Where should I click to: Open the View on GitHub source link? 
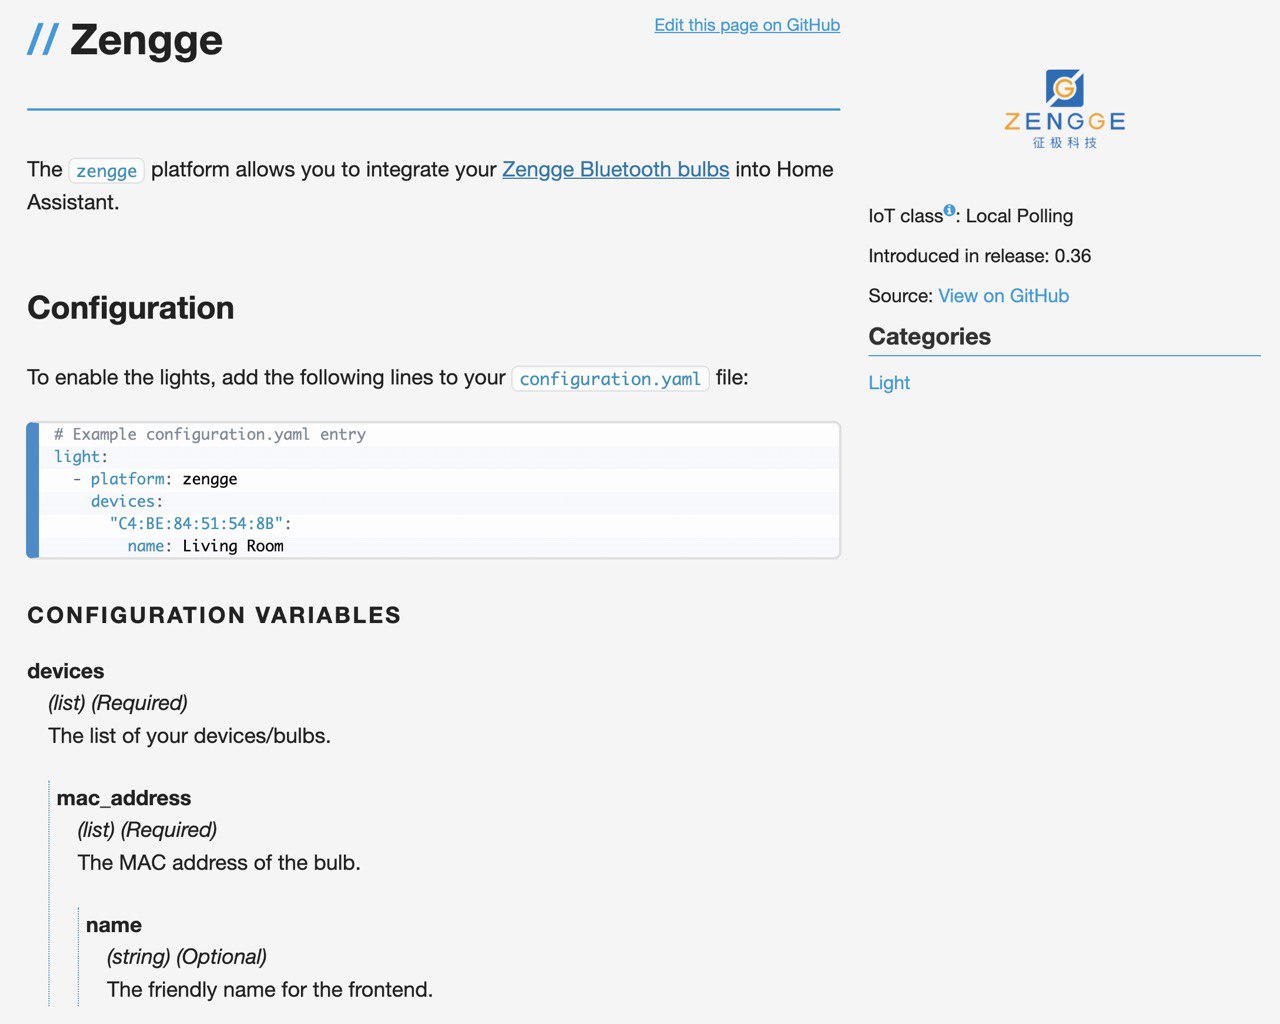click(x=1003, y=296)
